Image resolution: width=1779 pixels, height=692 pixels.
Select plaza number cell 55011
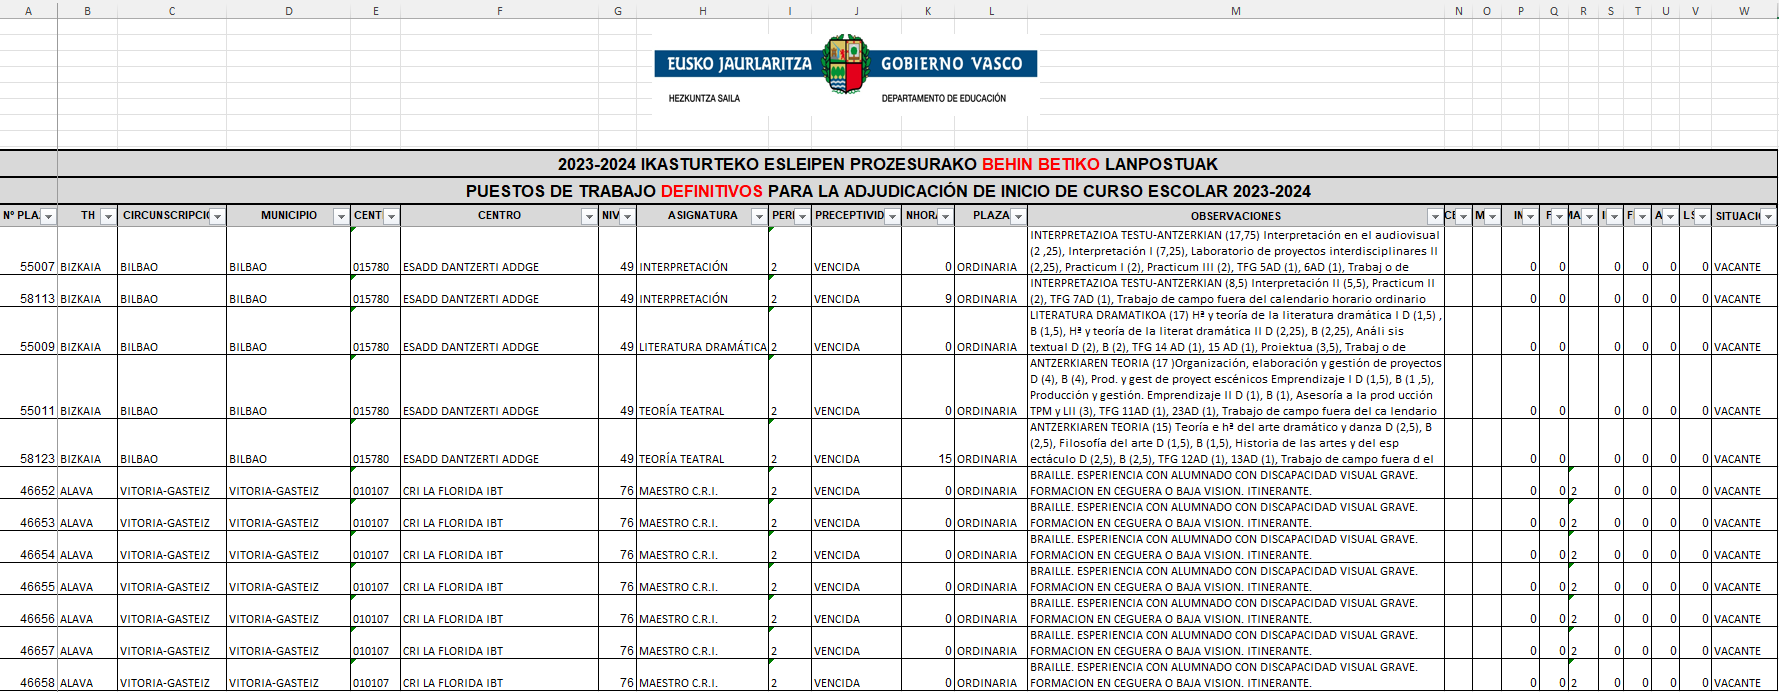(x=29, y=387)
